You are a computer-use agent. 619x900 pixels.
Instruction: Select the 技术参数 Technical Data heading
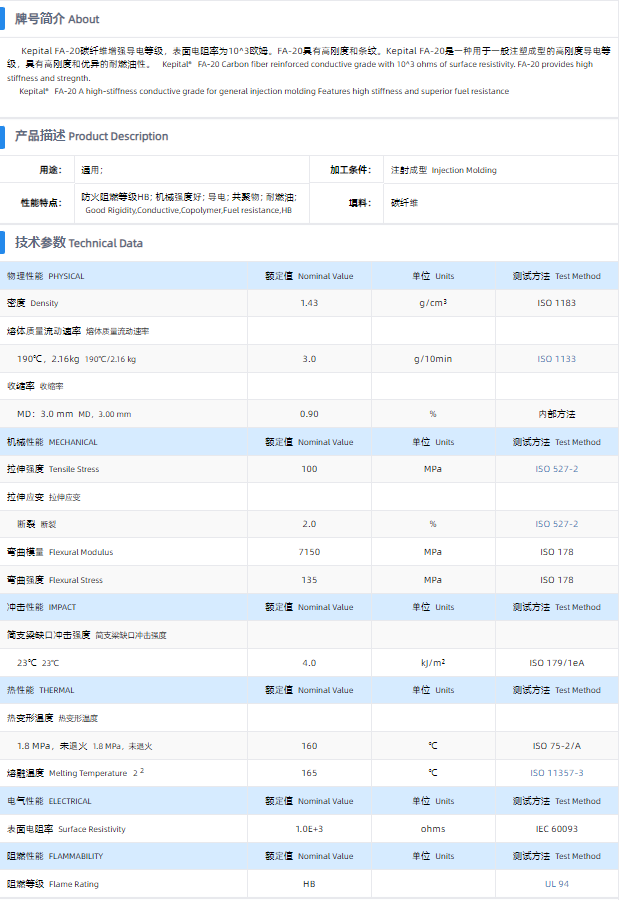[x=78, y=243]
